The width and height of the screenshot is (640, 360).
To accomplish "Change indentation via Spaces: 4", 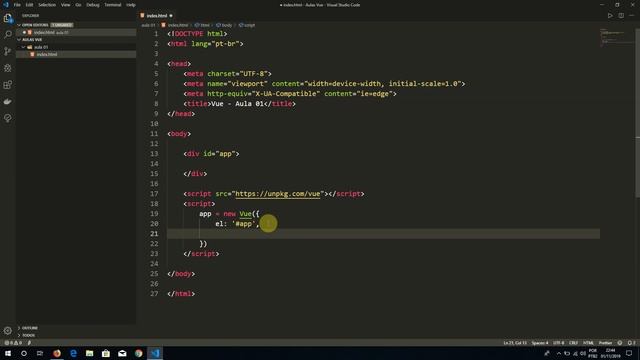I will [540, 343].
